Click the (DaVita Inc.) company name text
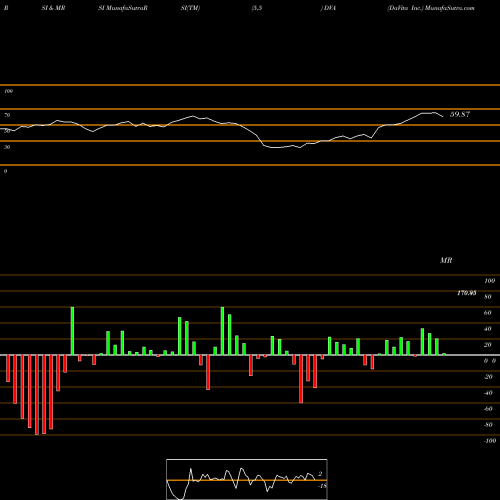 click(x=405, y=8)
